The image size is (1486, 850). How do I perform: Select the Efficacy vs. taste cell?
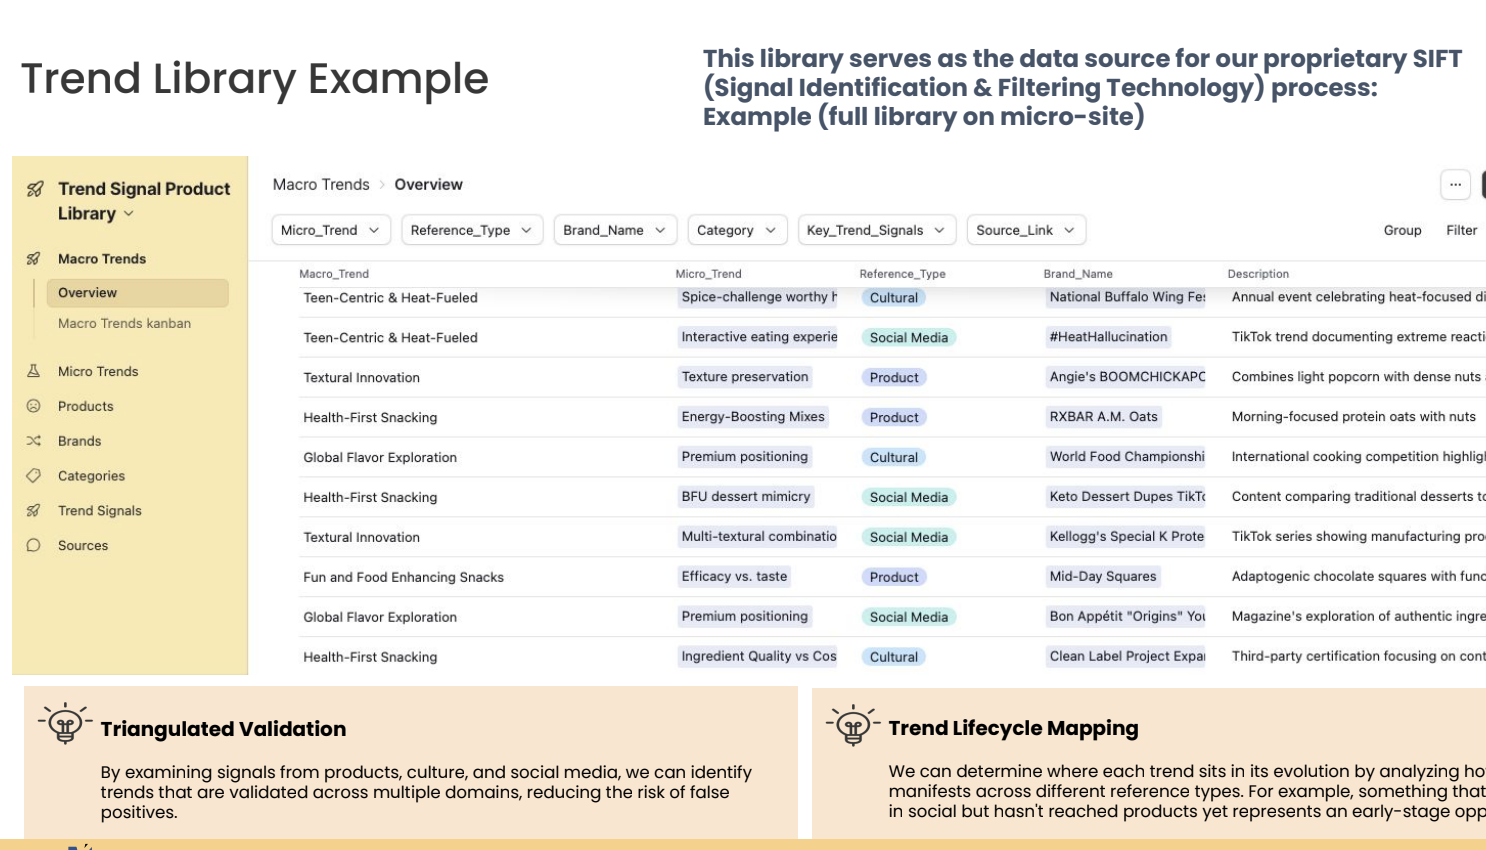tap(734, 577)
